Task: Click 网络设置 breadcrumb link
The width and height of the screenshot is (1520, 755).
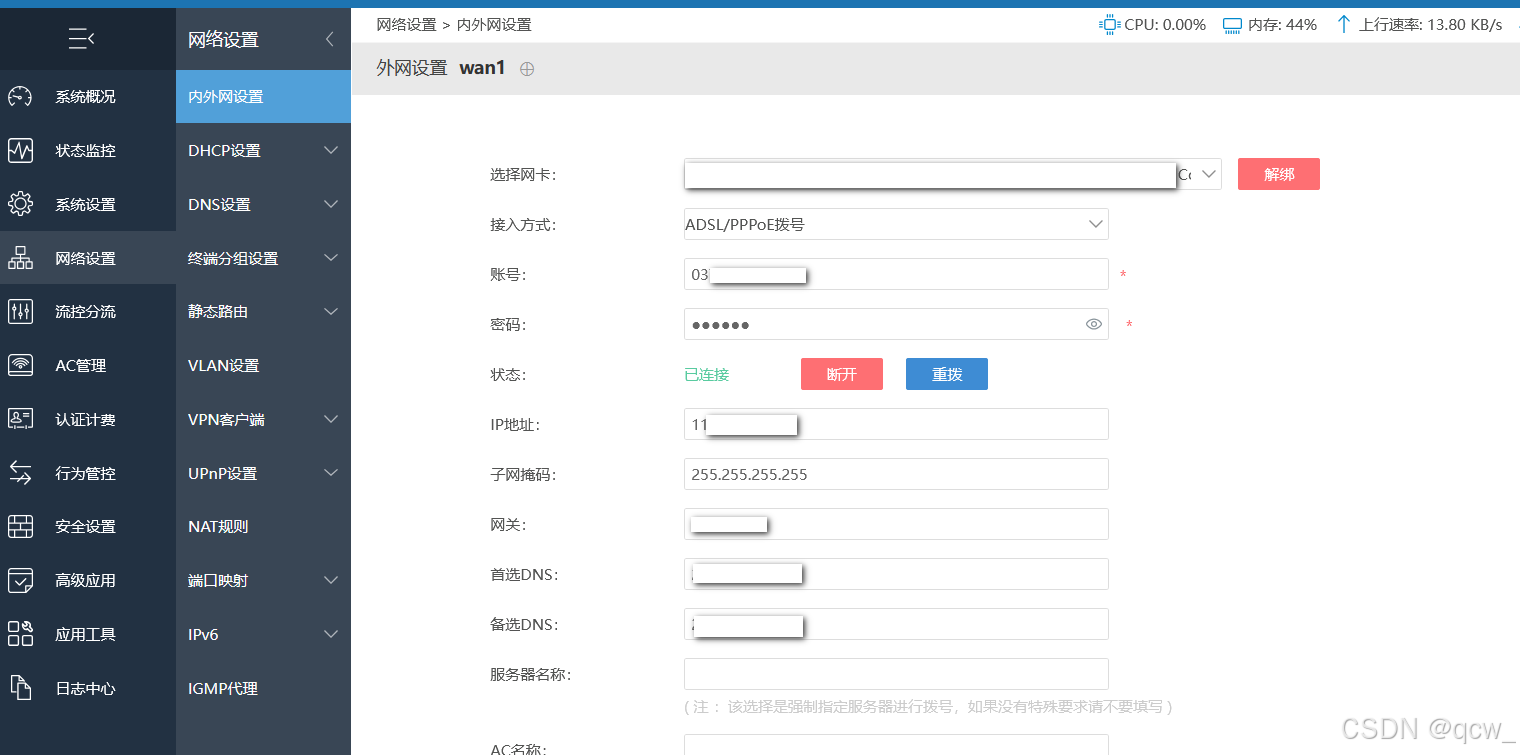Action: 406,24
